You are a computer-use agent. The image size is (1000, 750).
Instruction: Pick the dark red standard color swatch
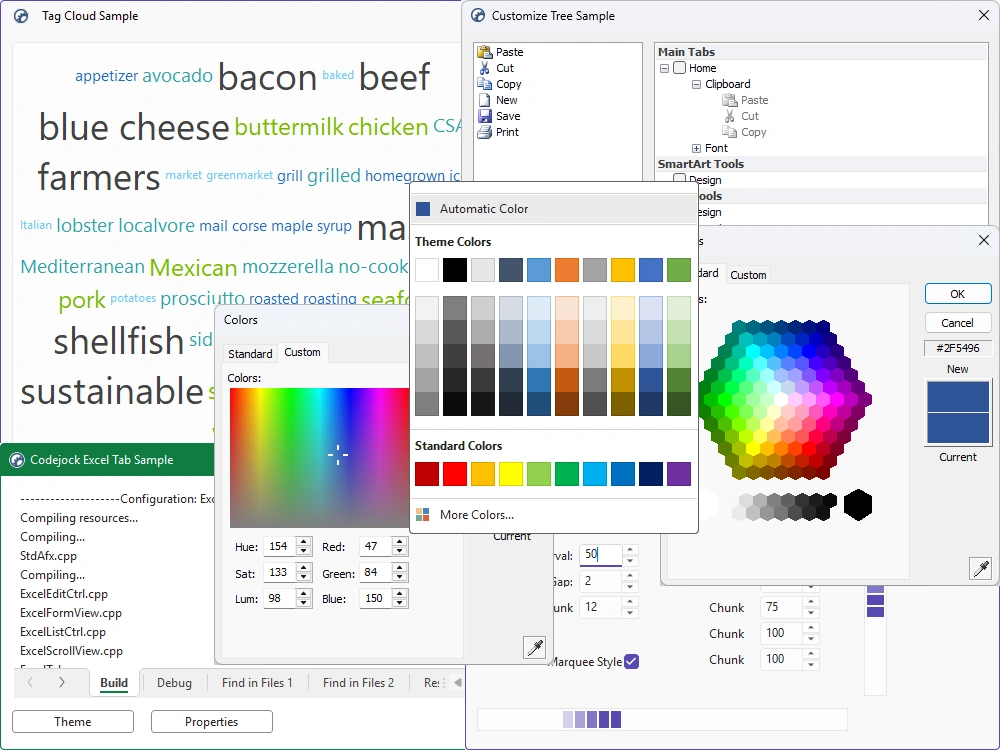click(427, 474)
